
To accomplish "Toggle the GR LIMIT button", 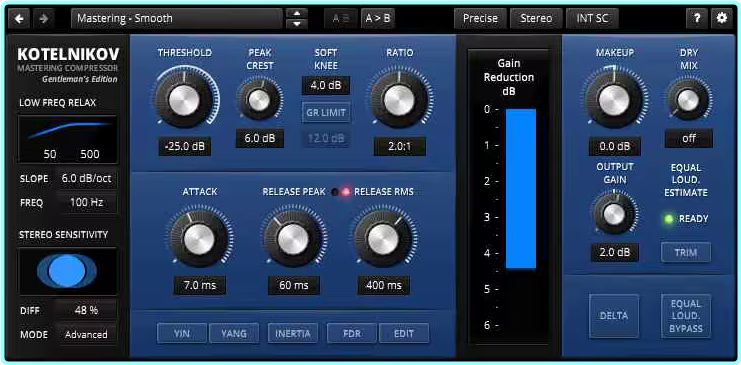I will click(x=326, y=113).
